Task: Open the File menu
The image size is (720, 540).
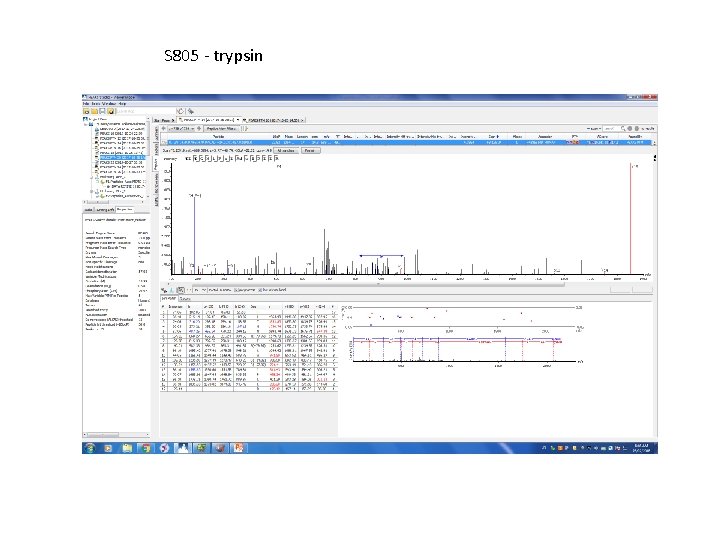Action: pos(85,104)
